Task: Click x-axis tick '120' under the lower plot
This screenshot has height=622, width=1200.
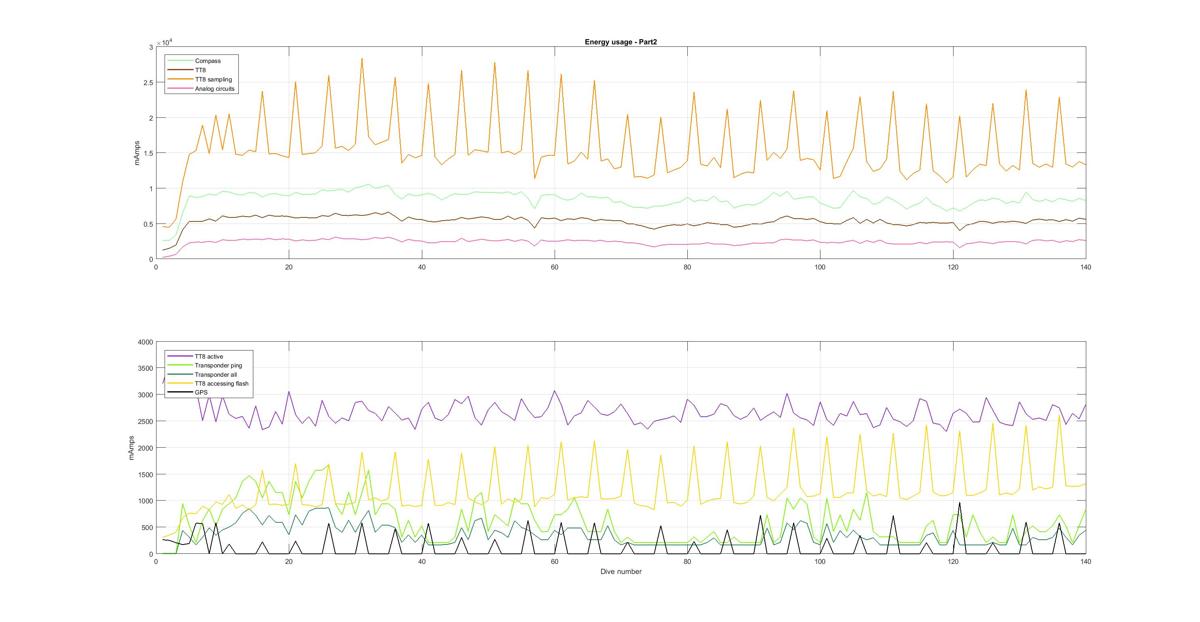Action: coord(953,562)
